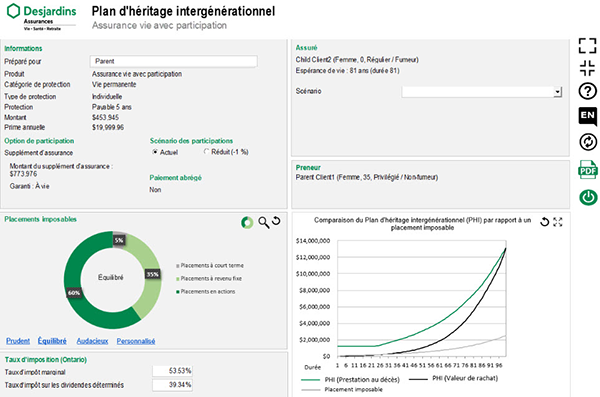Click the PHI (Prestation au décès) legend entry
The height and width of the screenshot is (397, 600).
pos(351,380)
